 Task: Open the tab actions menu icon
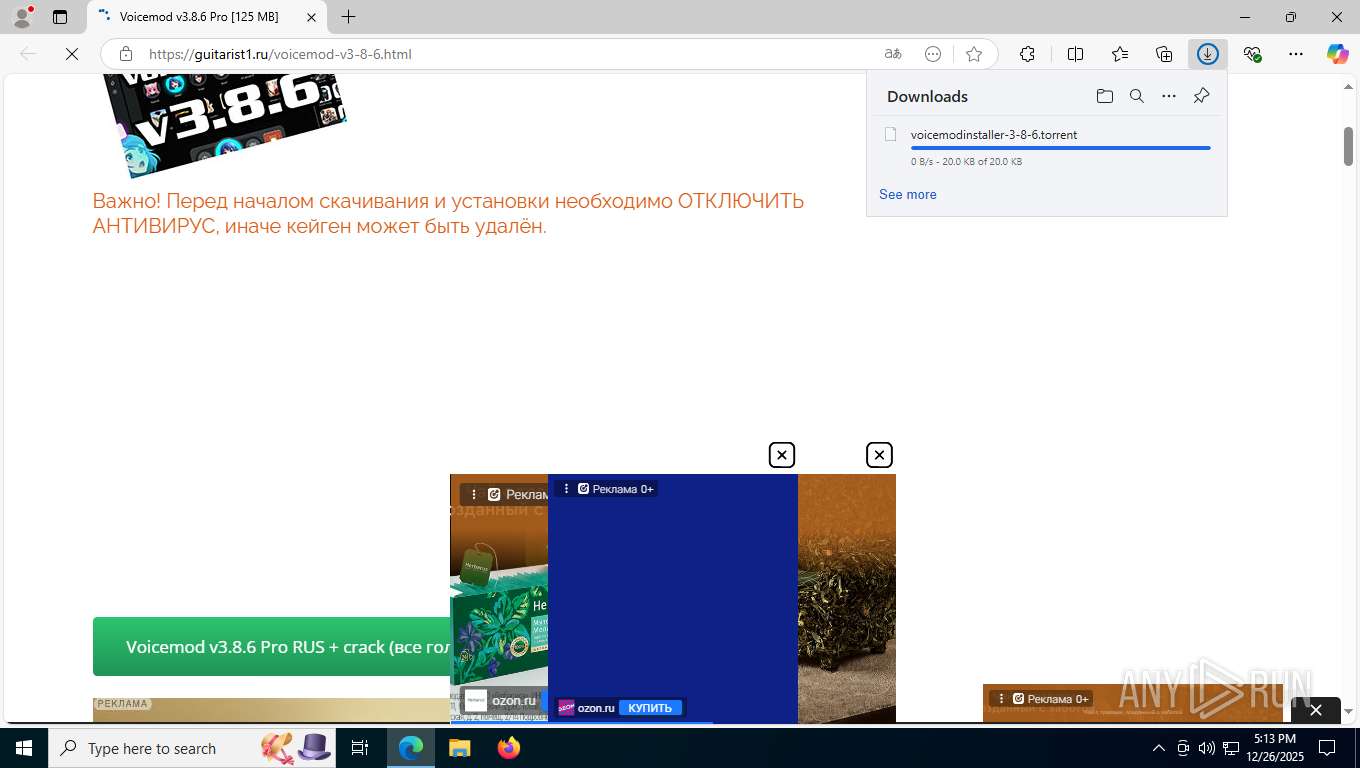(x=60, y=17)
